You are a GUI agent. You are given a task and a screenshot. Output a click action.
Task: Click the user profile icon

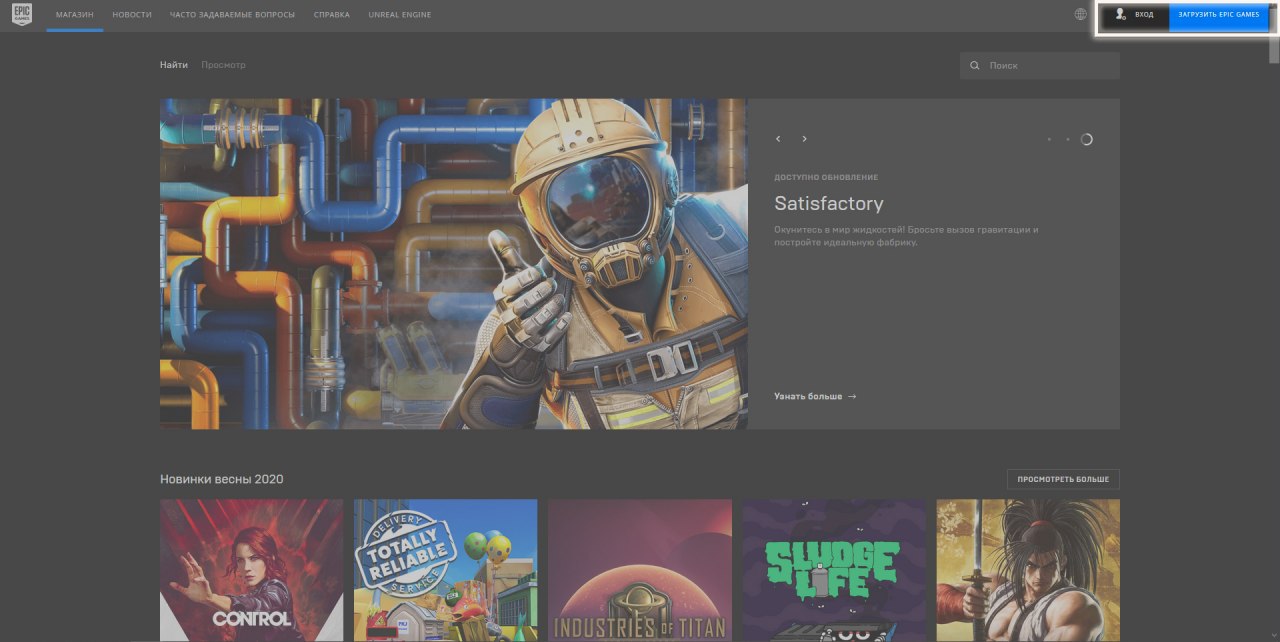pos(1120,15)
